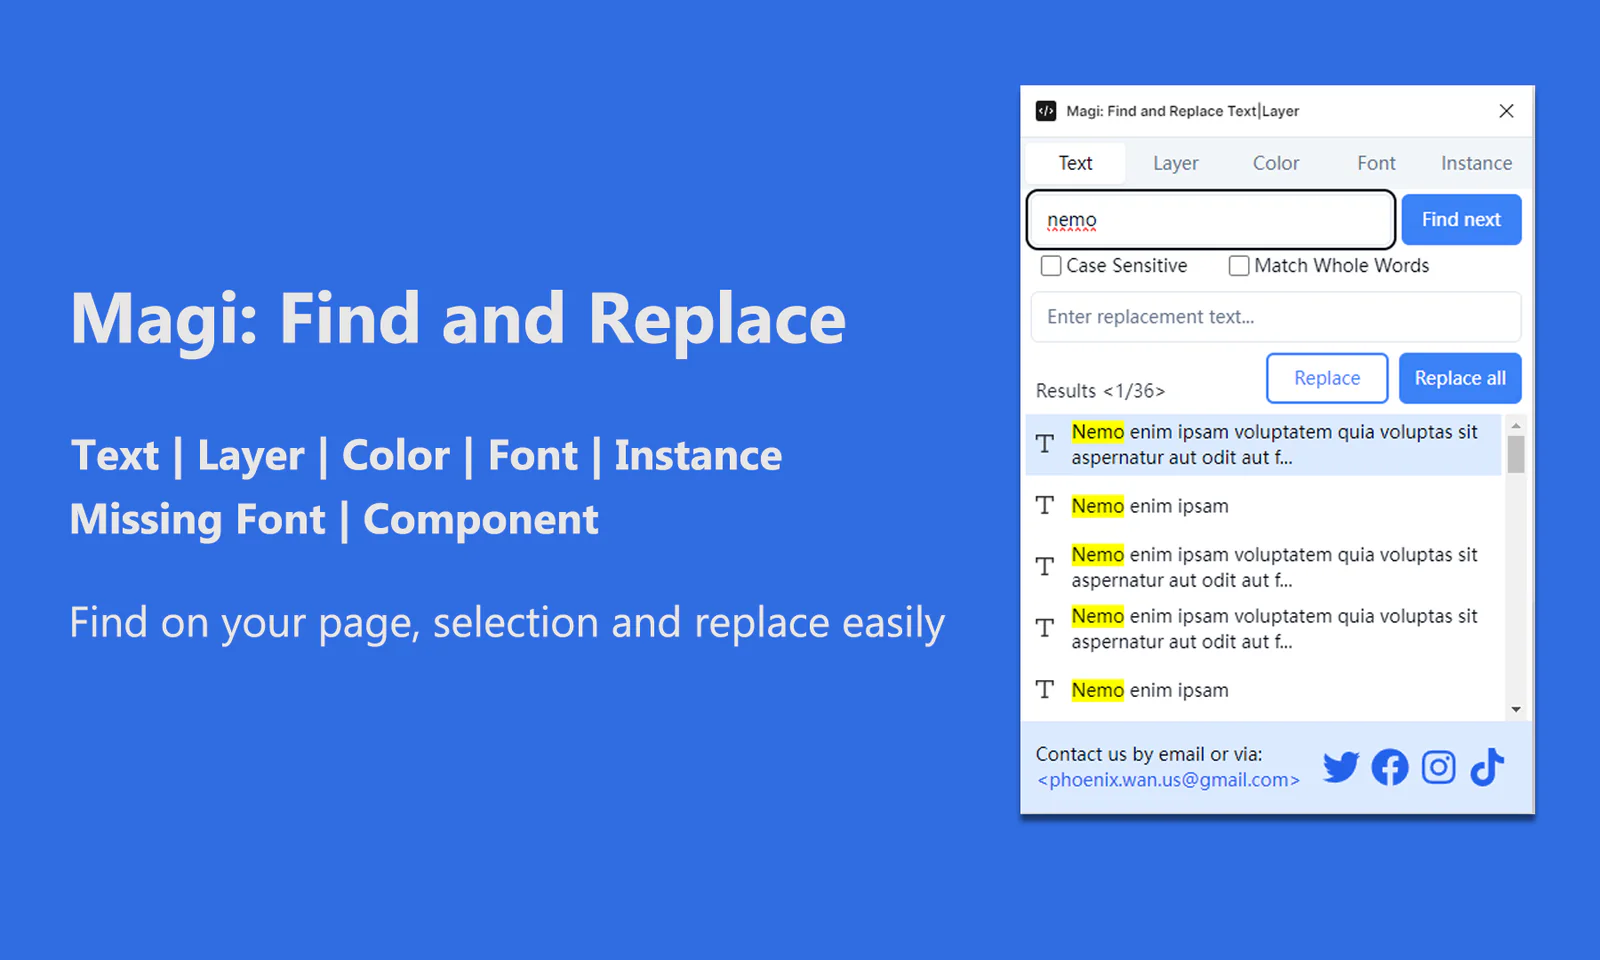Select the first highlighted Nemo result
Image resolution: width=1600 pixels, height=960 pixels.
tap(1264, 445)
